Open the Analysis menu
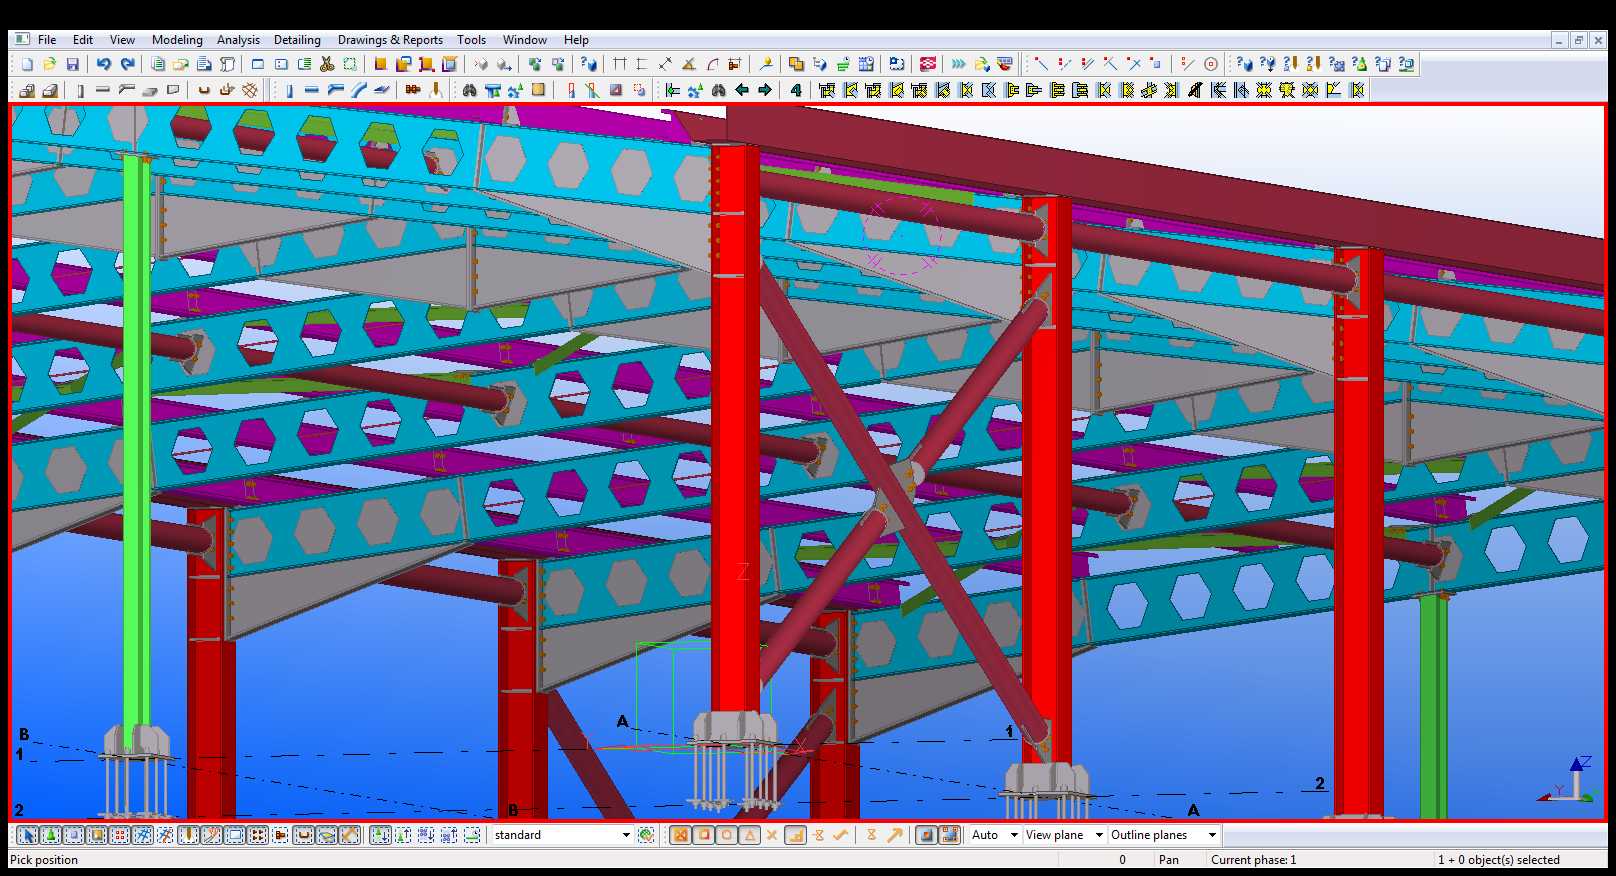Screen dimensions: 1616x876 238,40
